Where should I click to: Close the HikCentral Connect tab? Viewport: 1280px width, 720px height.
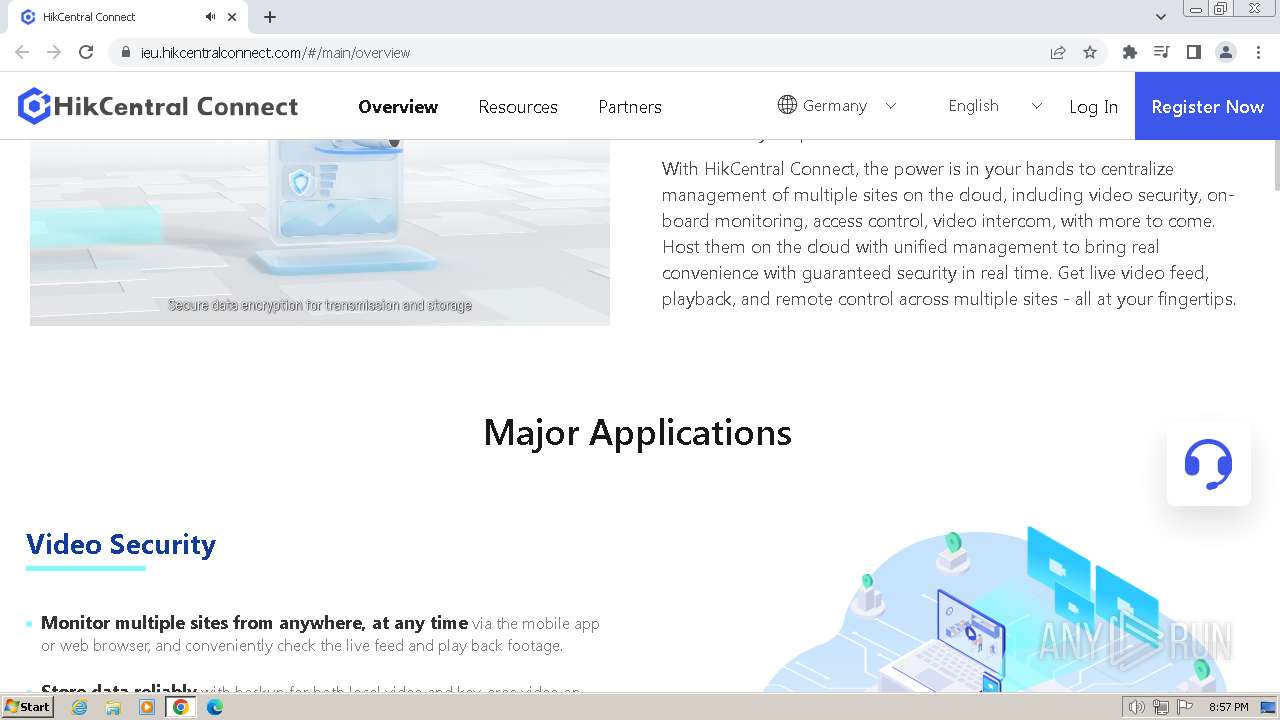(232, 17)
